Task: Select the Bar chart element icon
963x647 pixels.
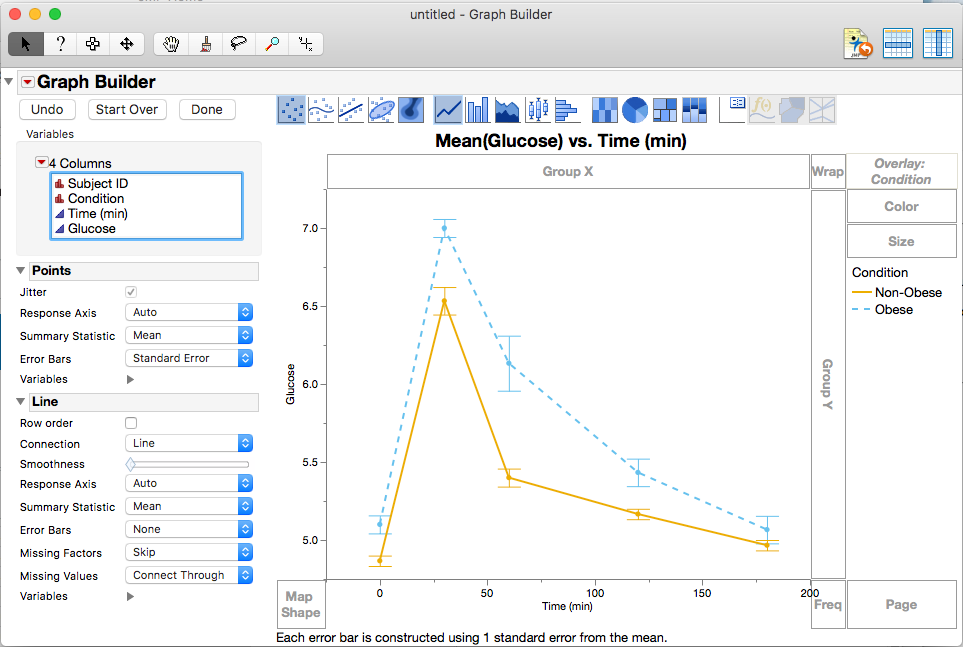Action: click(x=477, y=111)
